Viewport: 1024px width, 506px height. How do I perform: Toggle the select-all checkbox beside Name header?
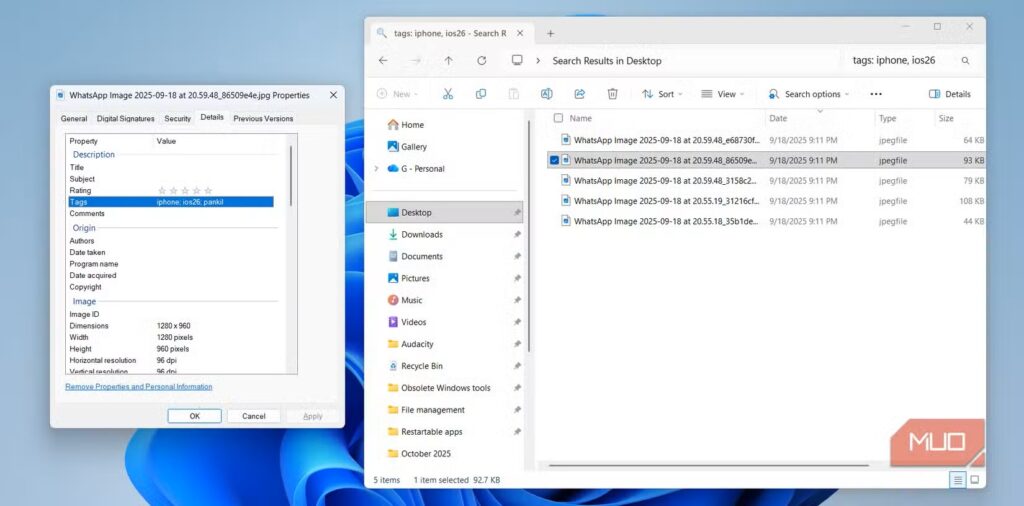[557, 118]
